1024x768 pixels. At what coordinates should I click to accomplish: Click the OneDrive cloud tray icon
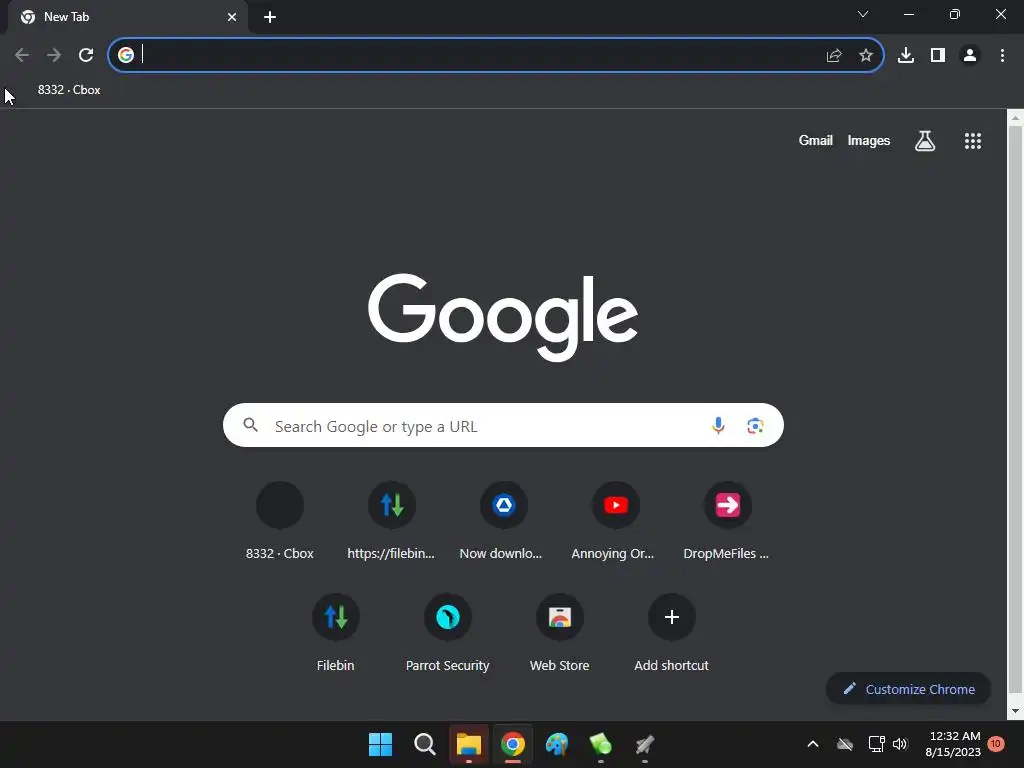(x=845, y=744)
